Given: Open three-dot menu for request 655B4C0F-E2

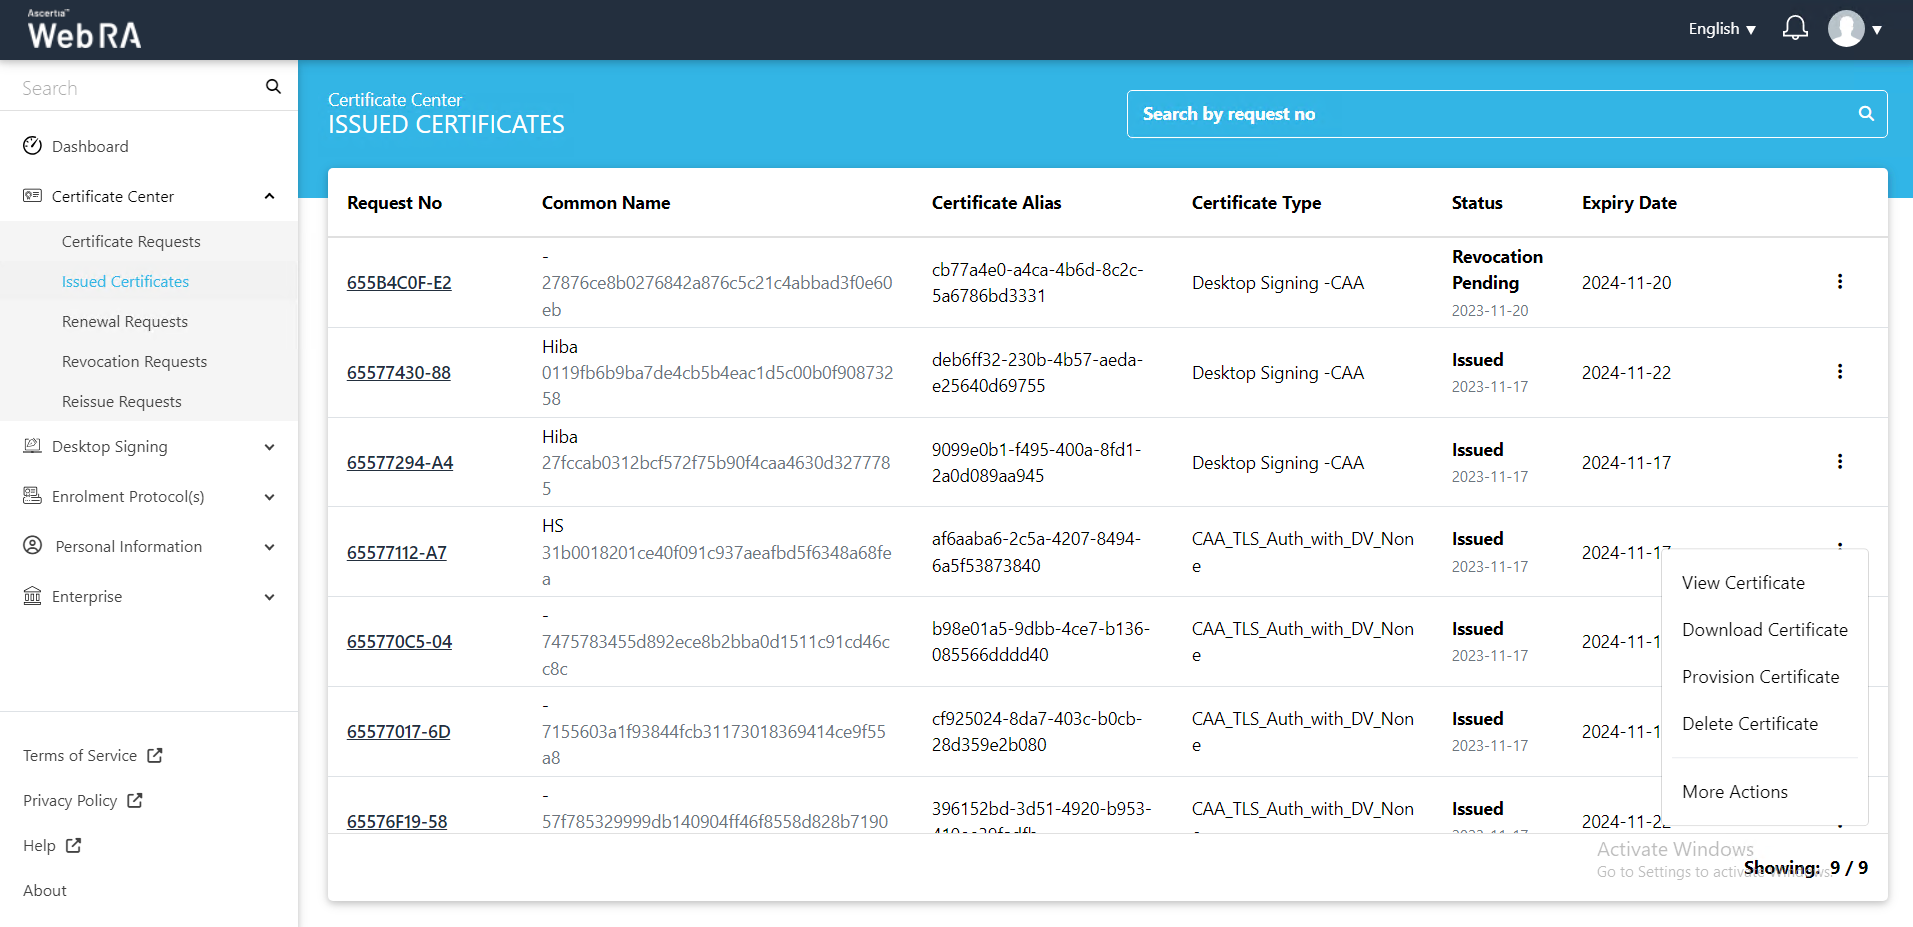Looking at the screenshot, I should pos(1839,282).
